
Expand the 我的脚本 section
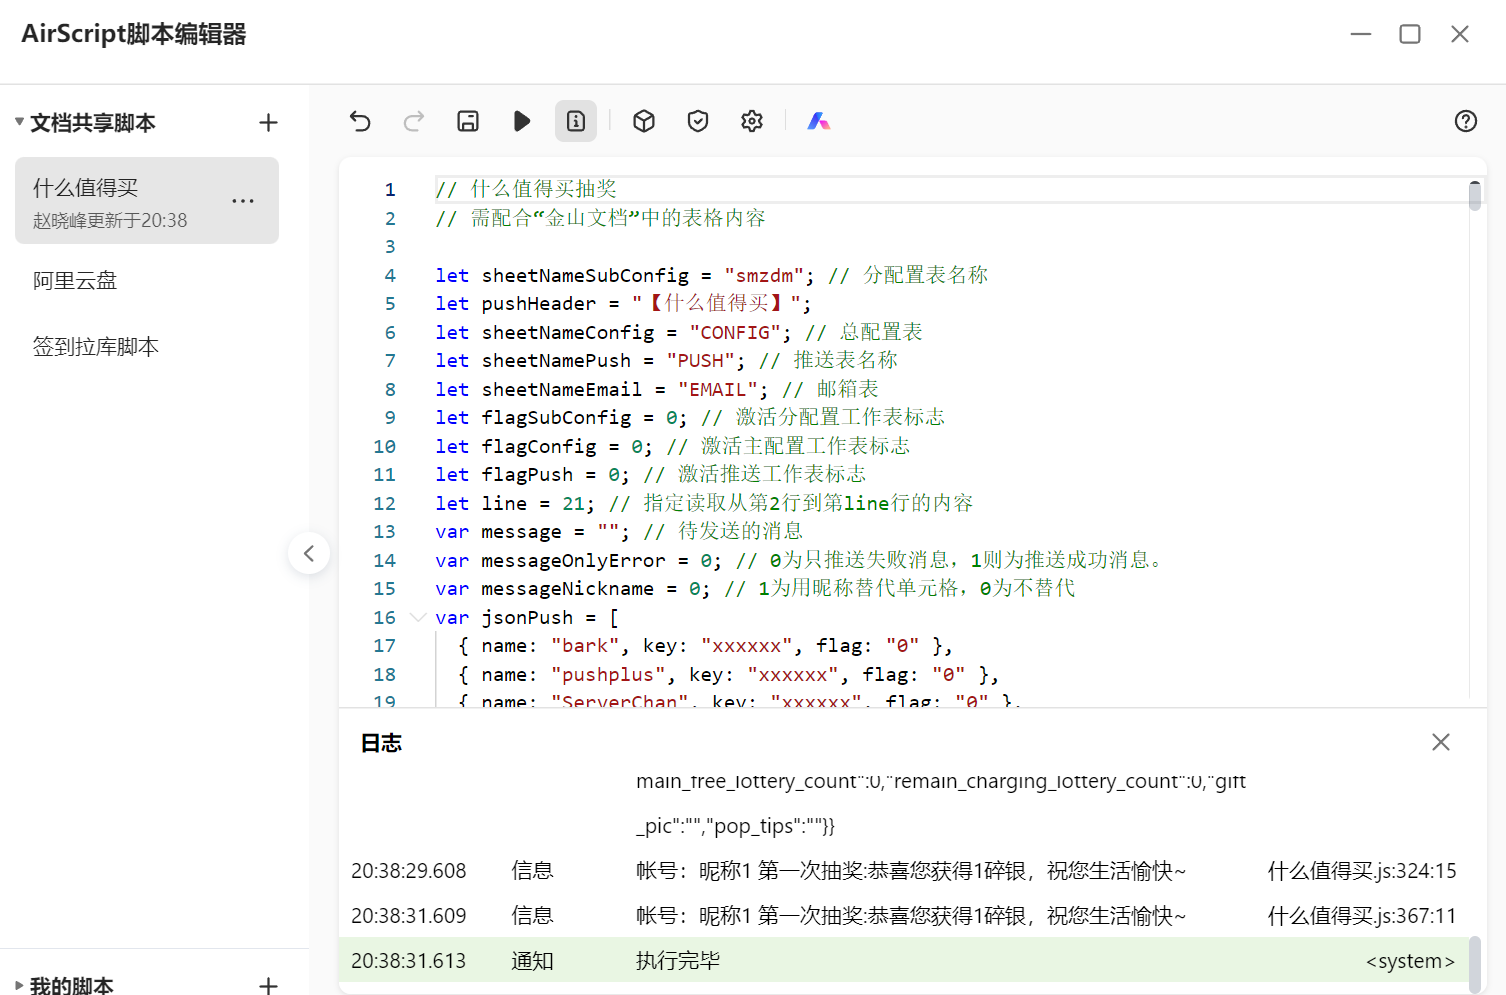coord(19,985)
